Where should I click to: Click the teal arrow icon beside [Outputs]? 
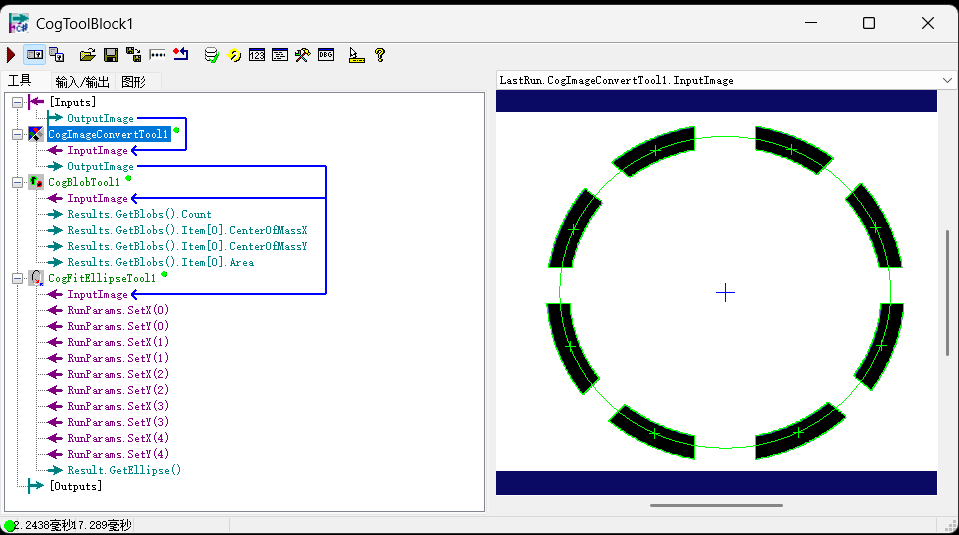pyautogui.click(x=35, y=485)
